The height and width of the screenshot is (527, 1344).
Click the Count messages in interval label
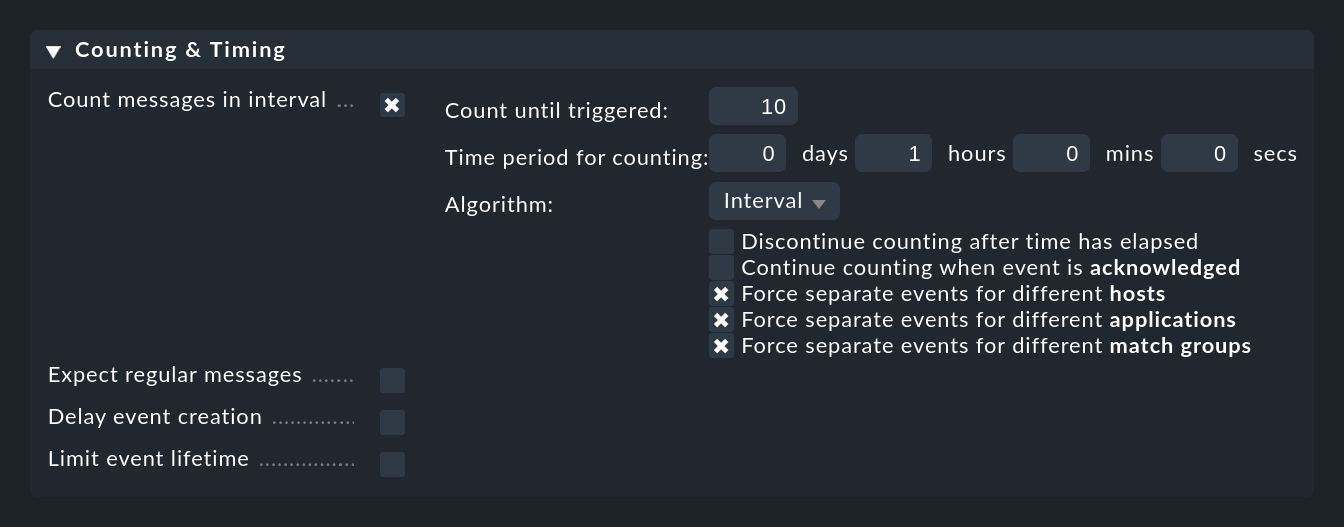tap(187, 100)
